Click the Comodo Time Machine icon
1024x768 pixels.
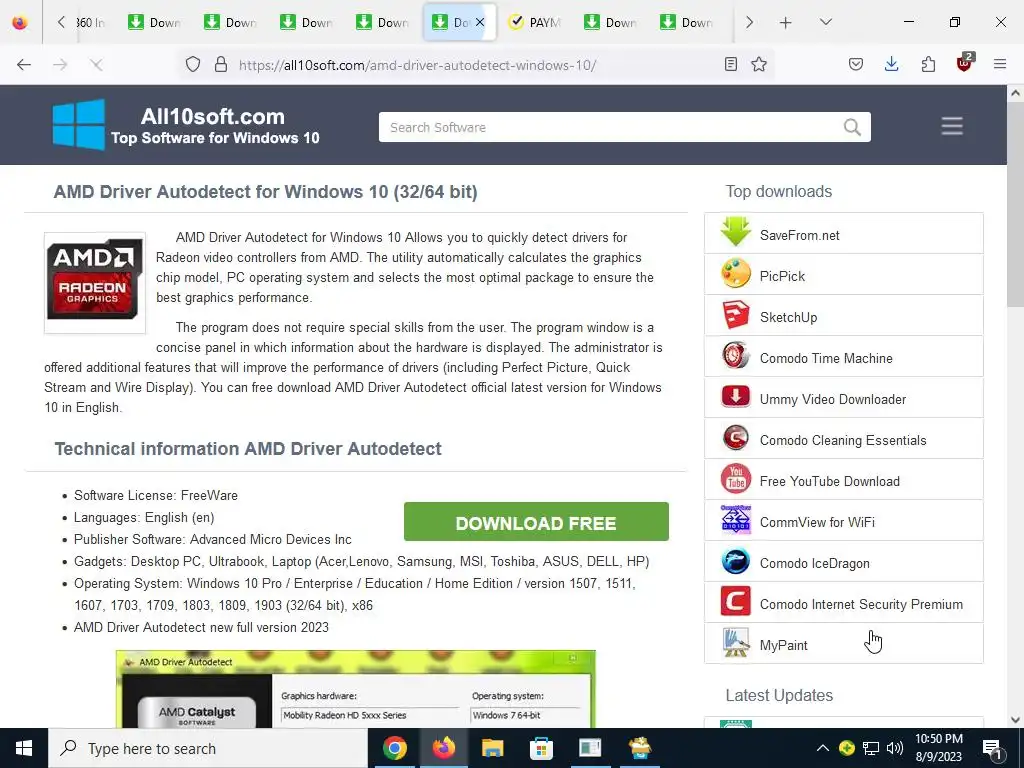tap(735, 357)
